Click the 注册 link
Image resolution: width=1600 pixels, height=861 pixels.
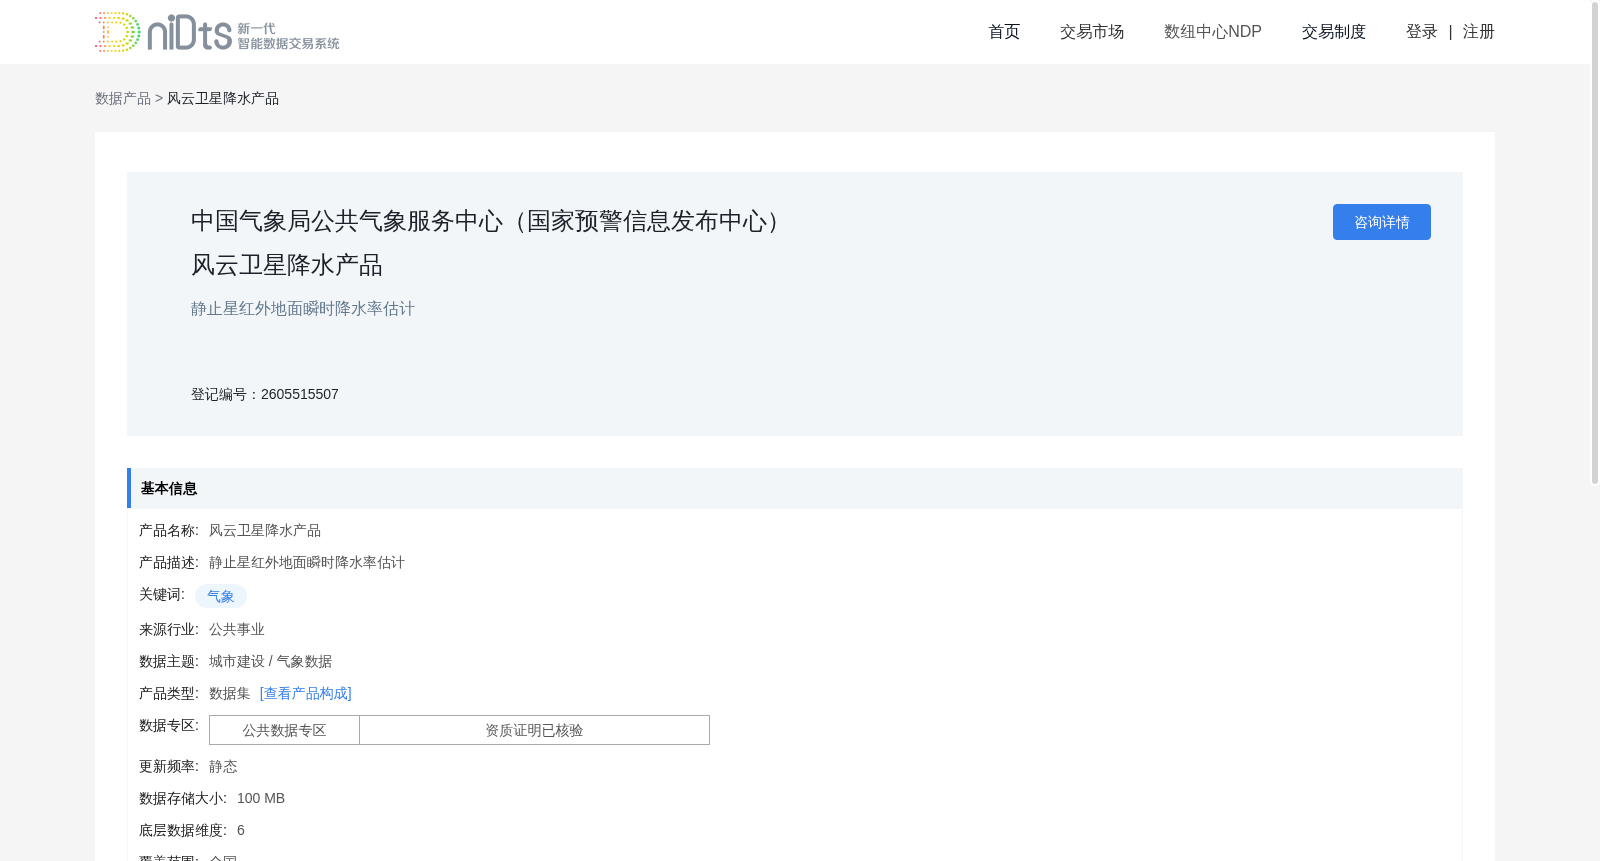tap(1478, 32)
